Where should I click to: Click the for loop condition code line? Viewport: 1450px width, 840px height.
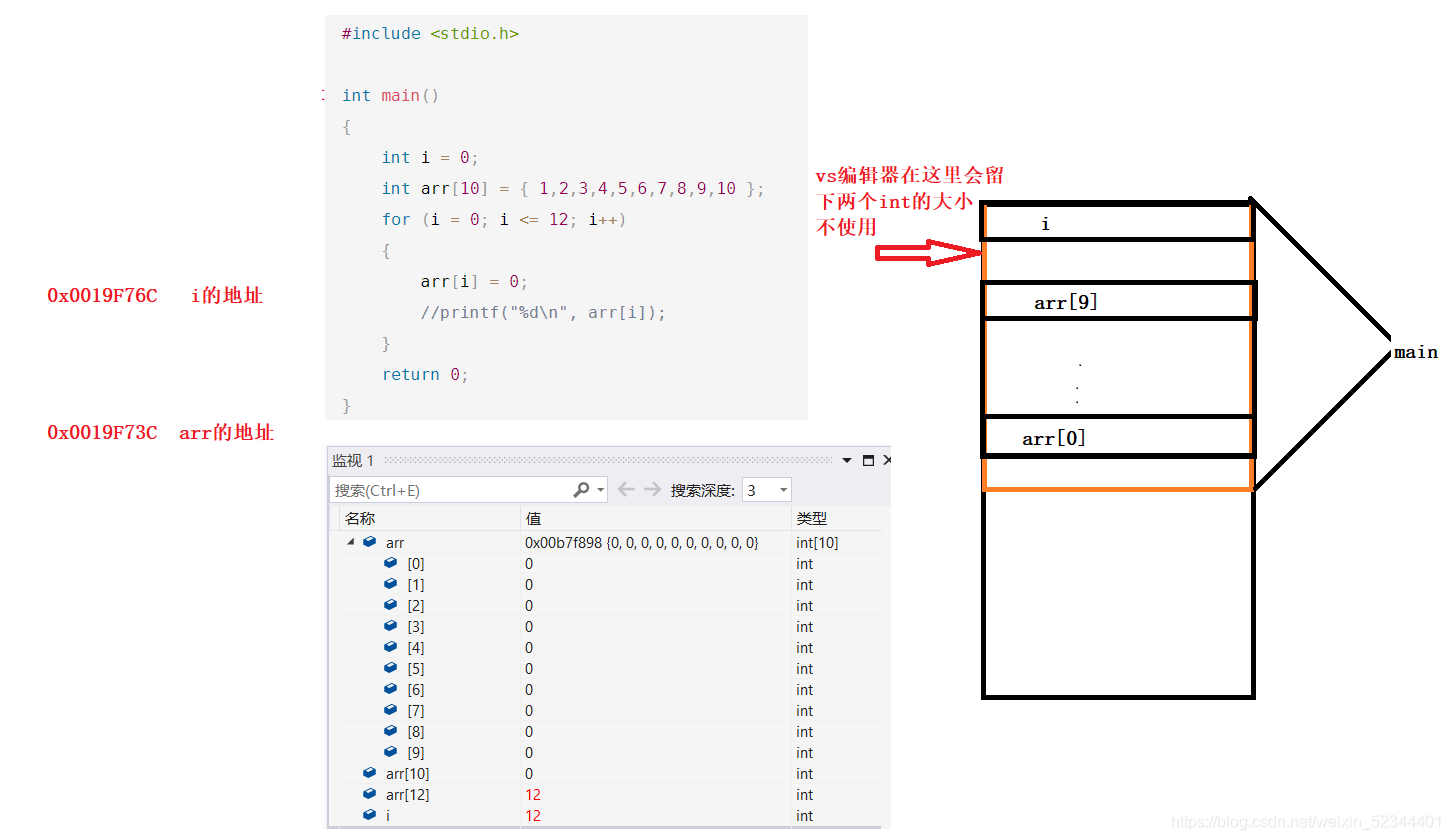click(x=503, y=219)
